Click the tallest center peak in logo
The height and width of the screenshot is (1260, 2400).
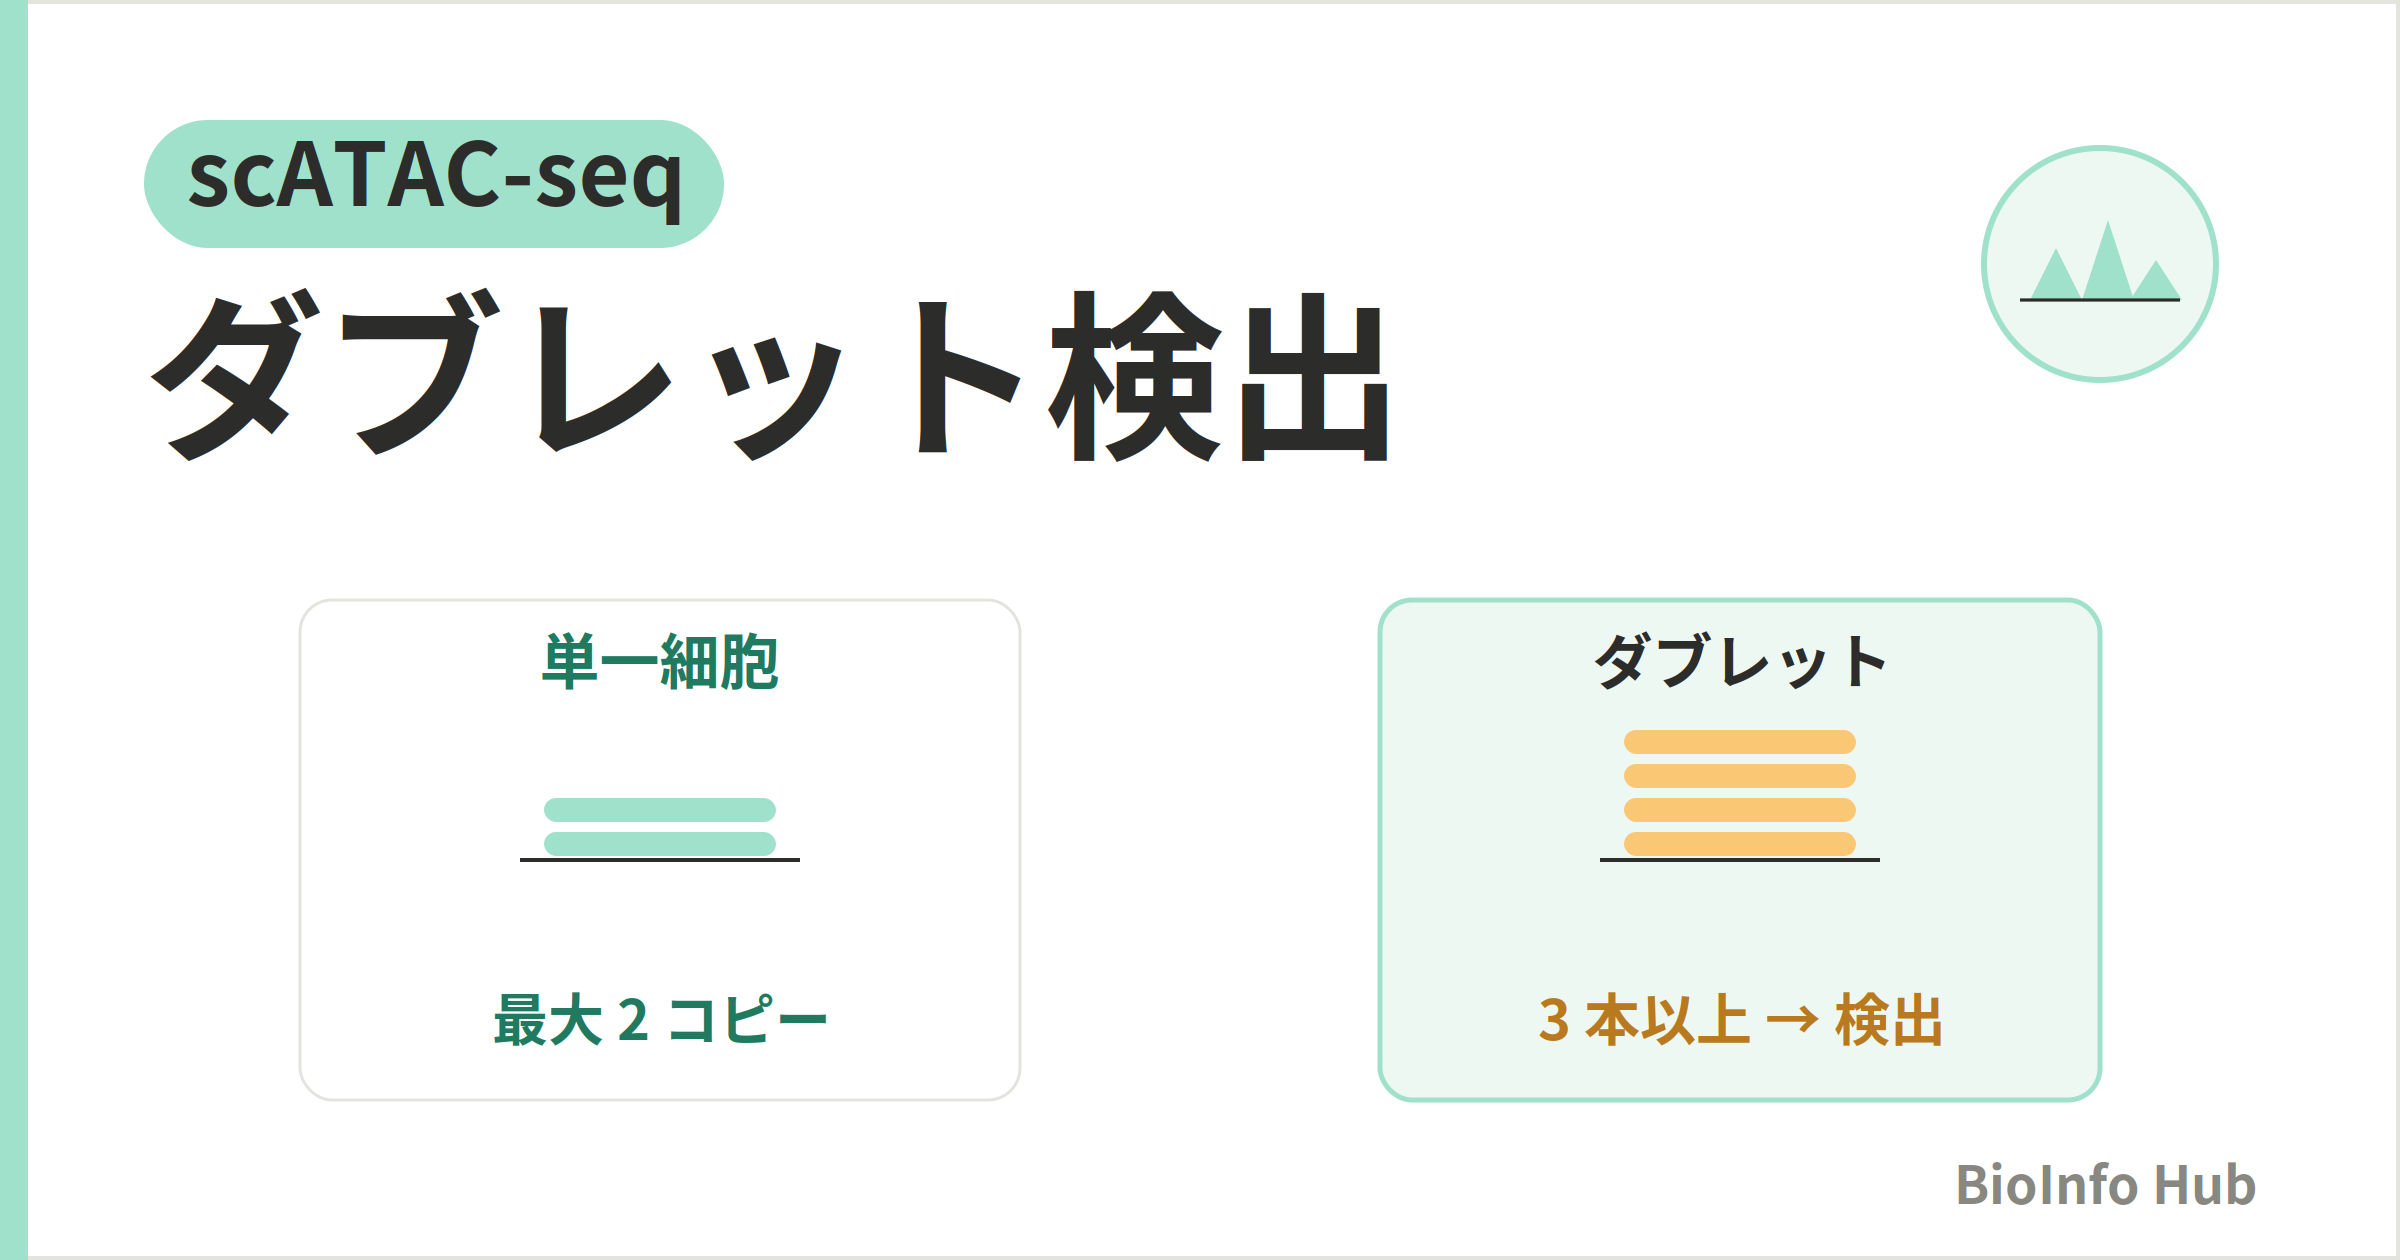[2107, 259]
